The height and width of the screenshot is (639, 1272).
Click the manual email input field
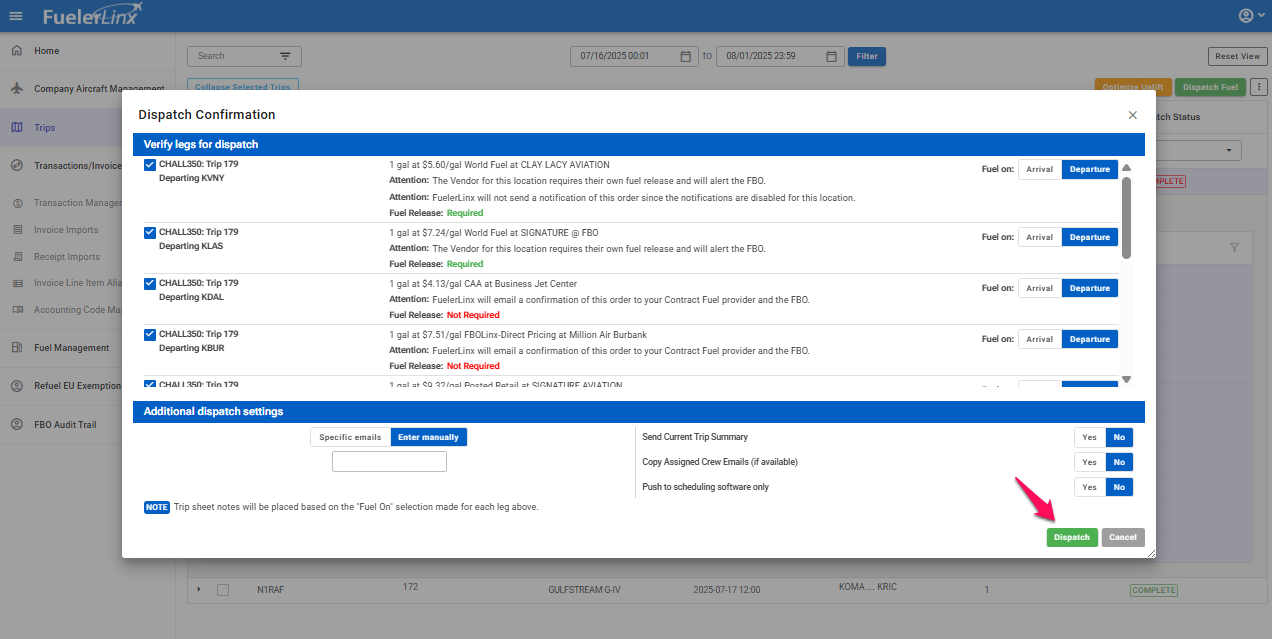coord(389,461)
